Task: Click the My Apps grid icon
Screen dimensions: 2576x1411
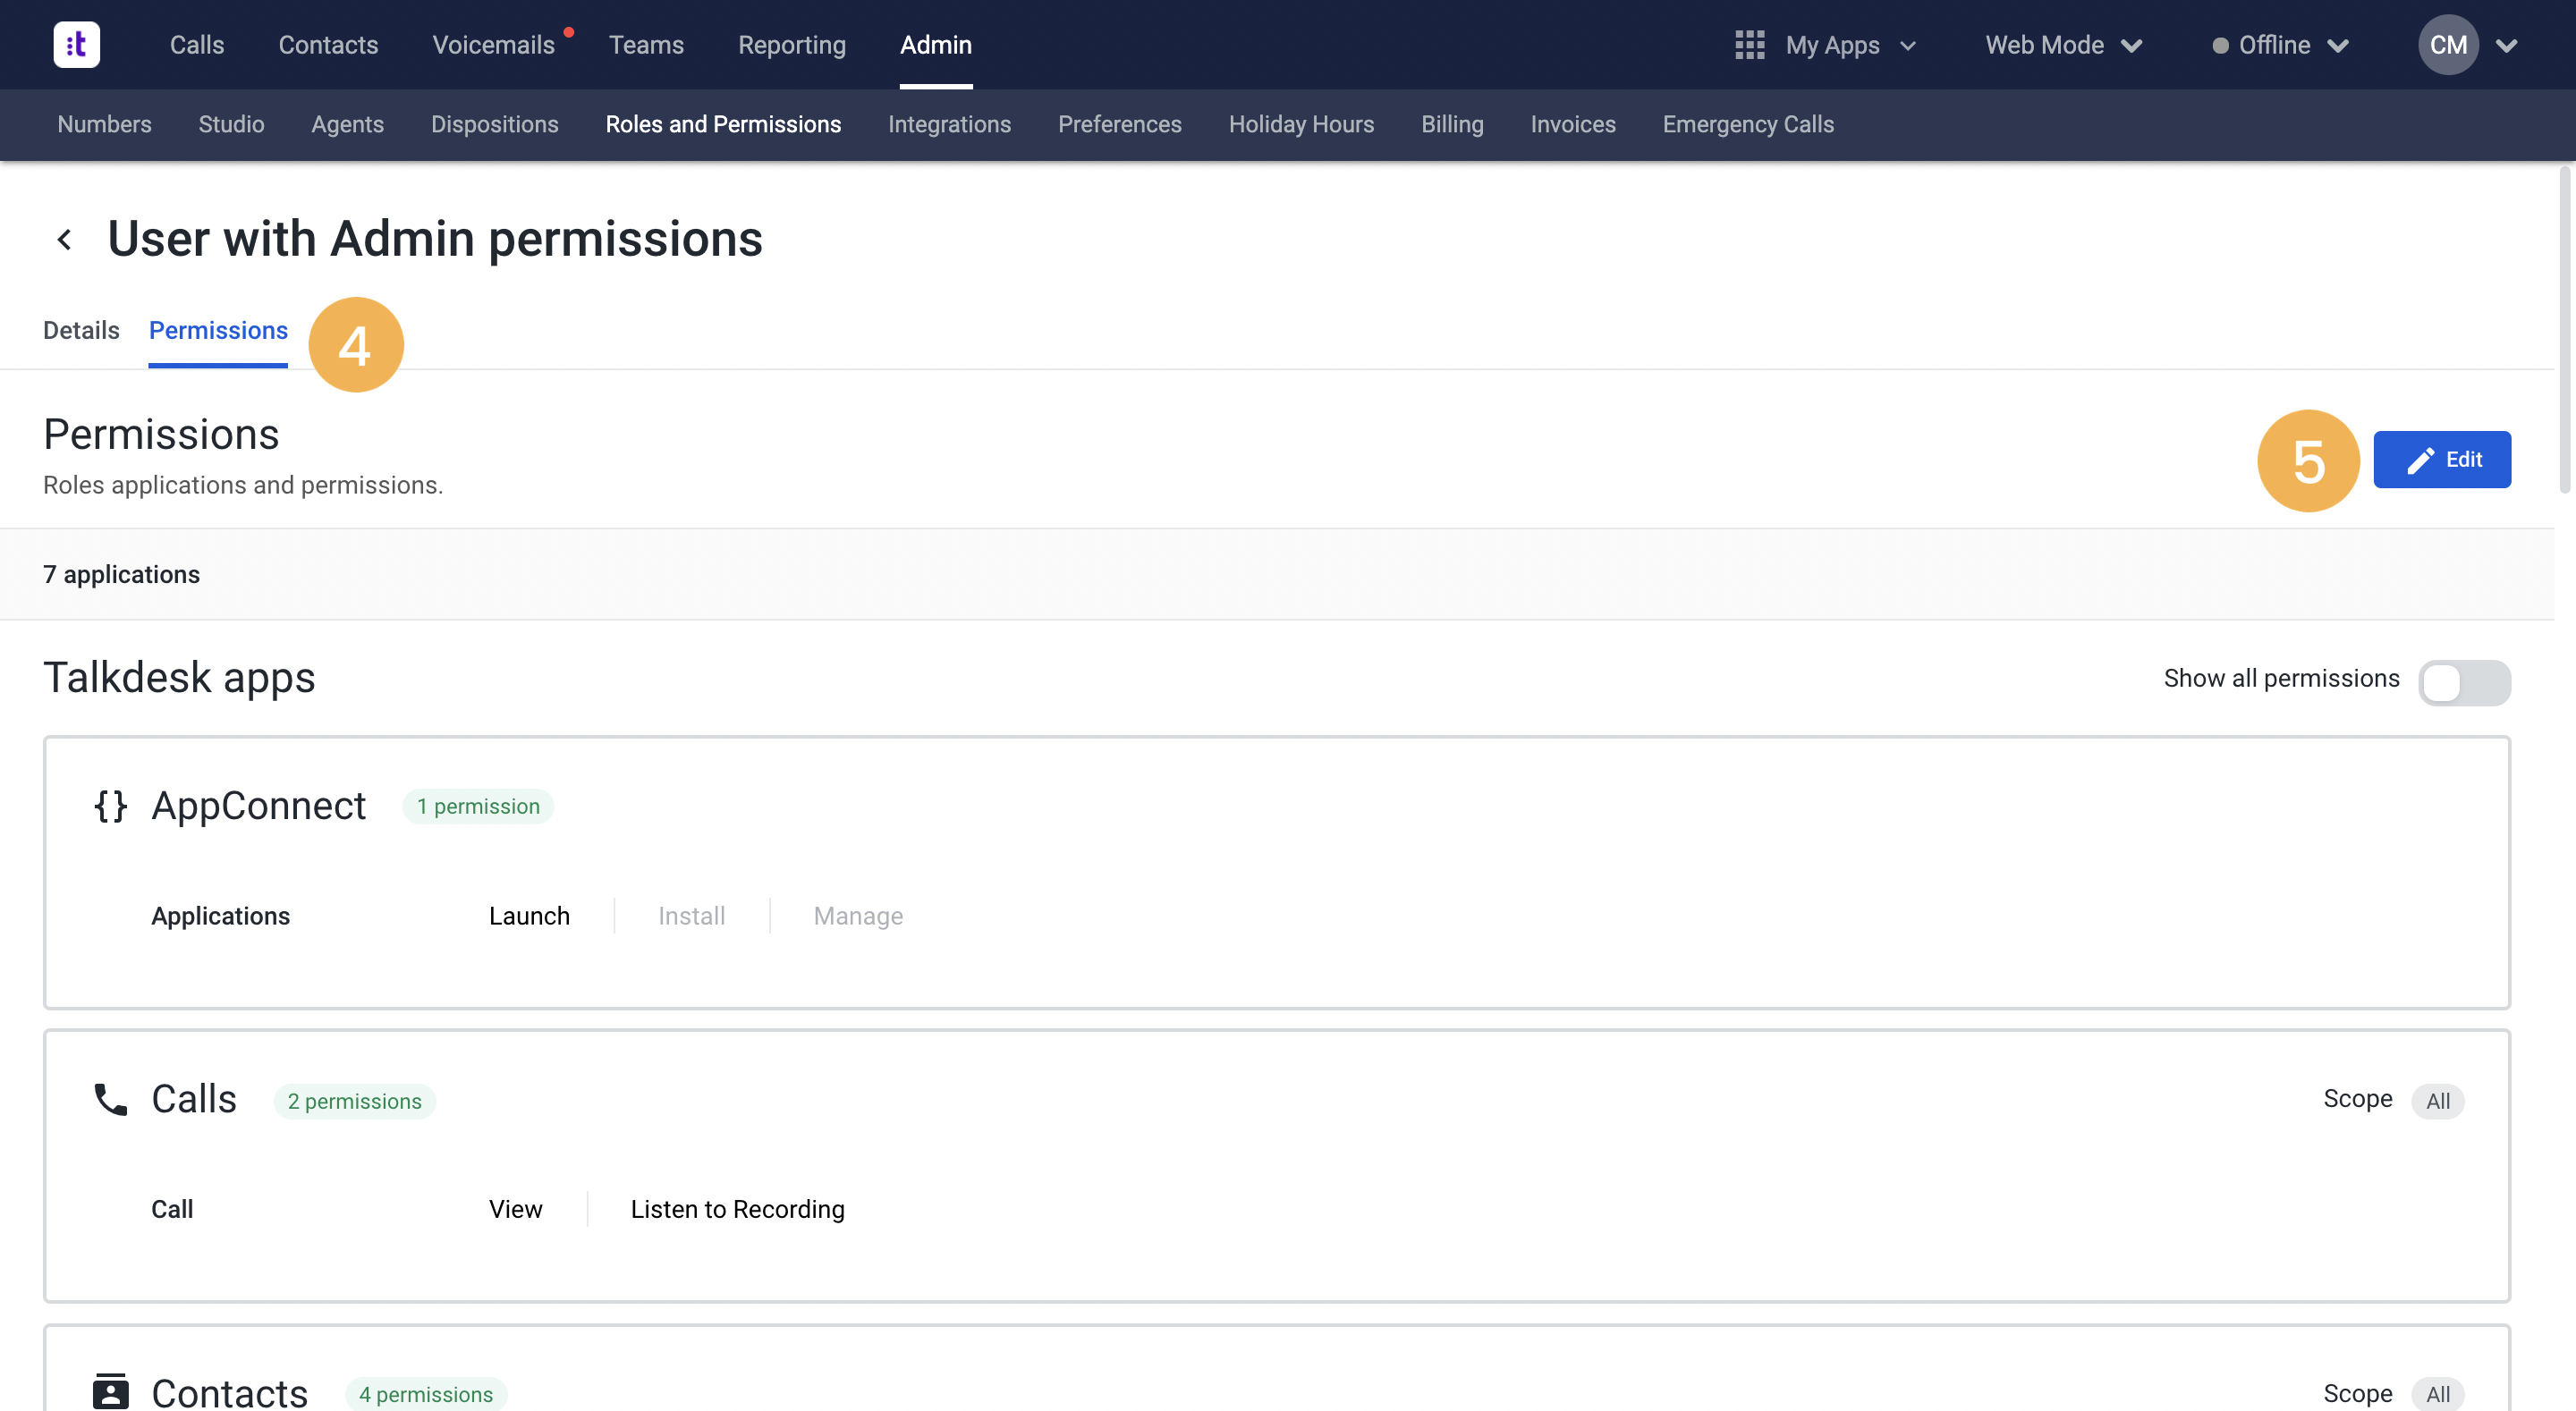Action: 1749,45
